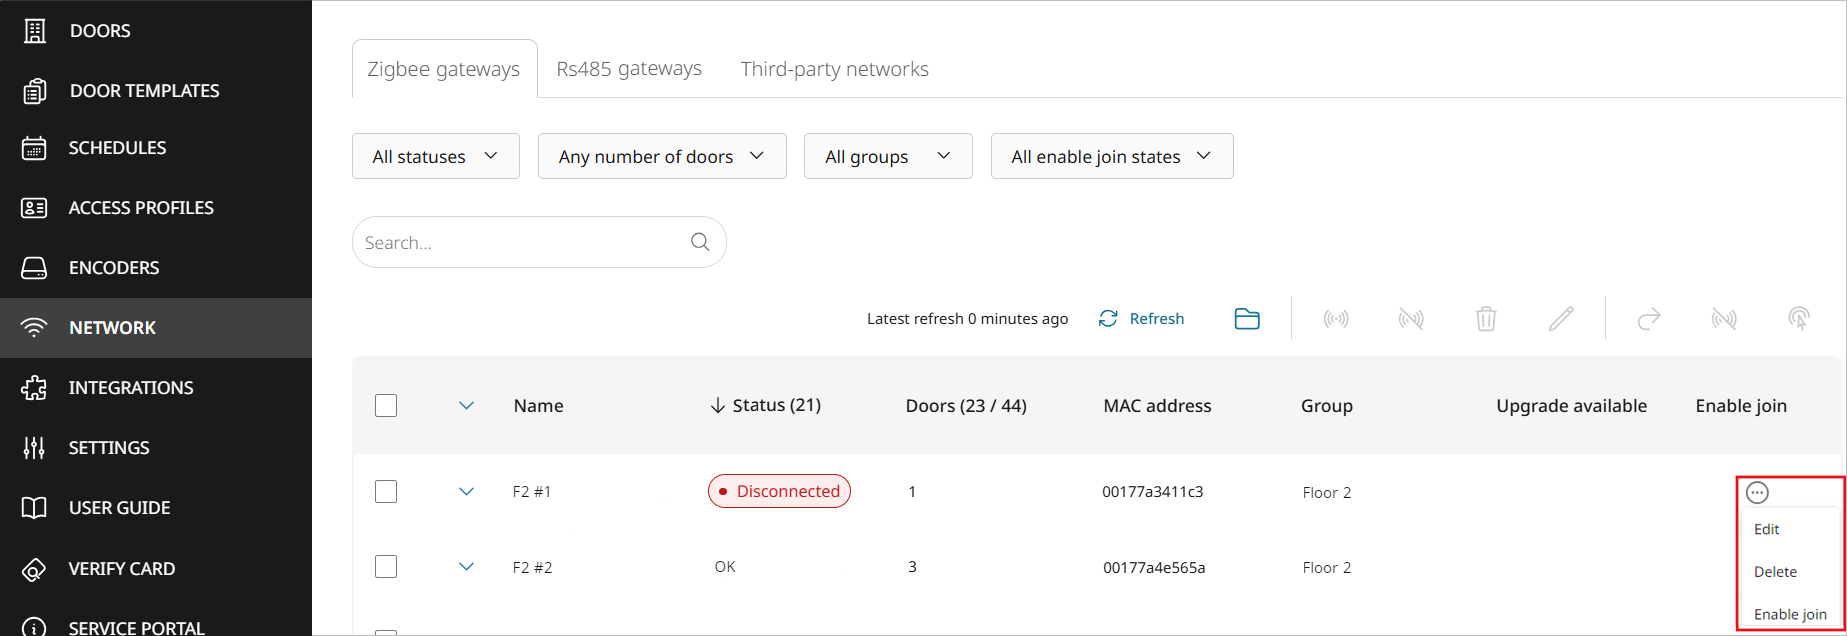Open the groups folder icon in toolbar
The height and width of the screenshot is (636, 1847).
[1247, 319]
